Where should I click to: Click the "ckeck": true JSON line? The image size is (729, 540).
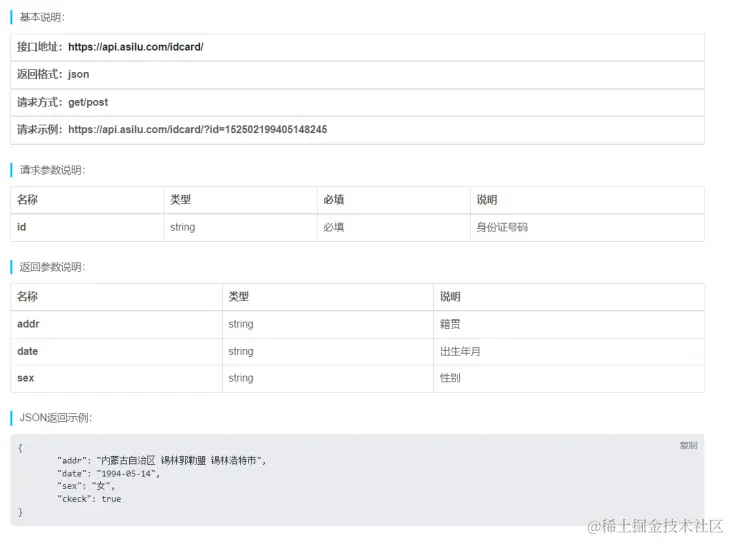click(x=89, y=499)
